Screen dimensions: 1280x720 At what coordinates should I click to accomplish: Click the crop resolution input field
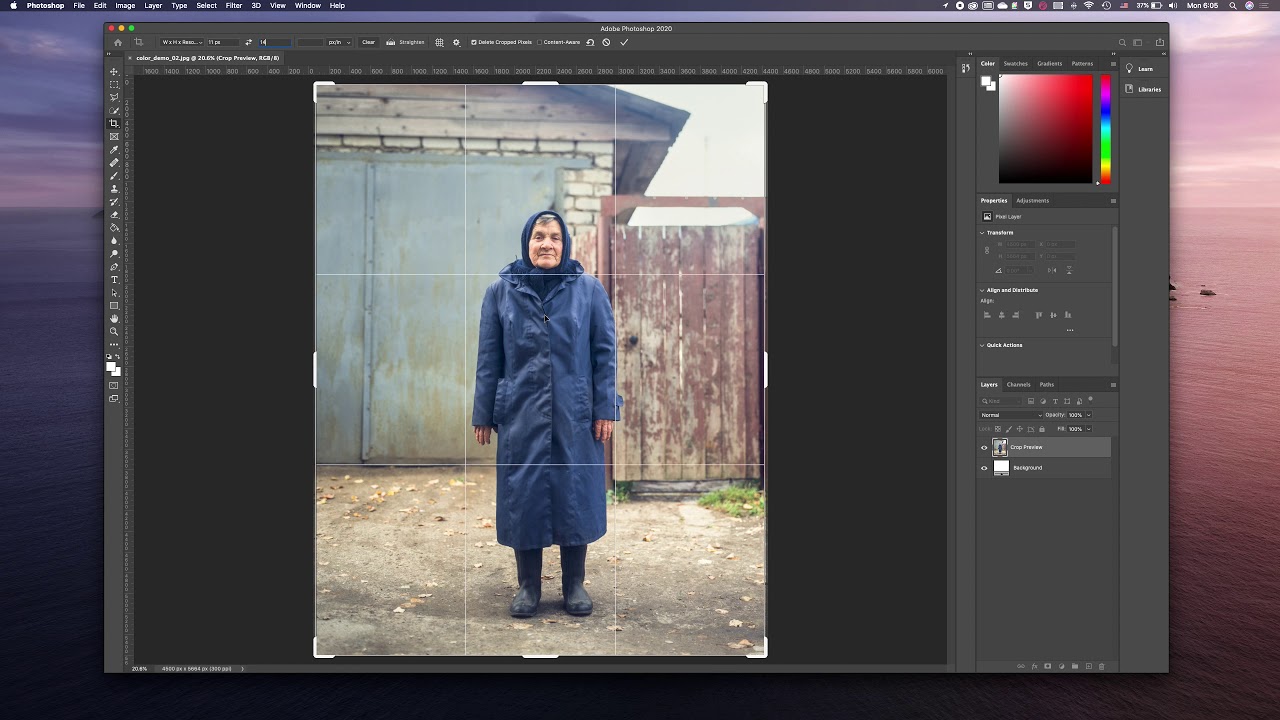[x=311, y=42]
